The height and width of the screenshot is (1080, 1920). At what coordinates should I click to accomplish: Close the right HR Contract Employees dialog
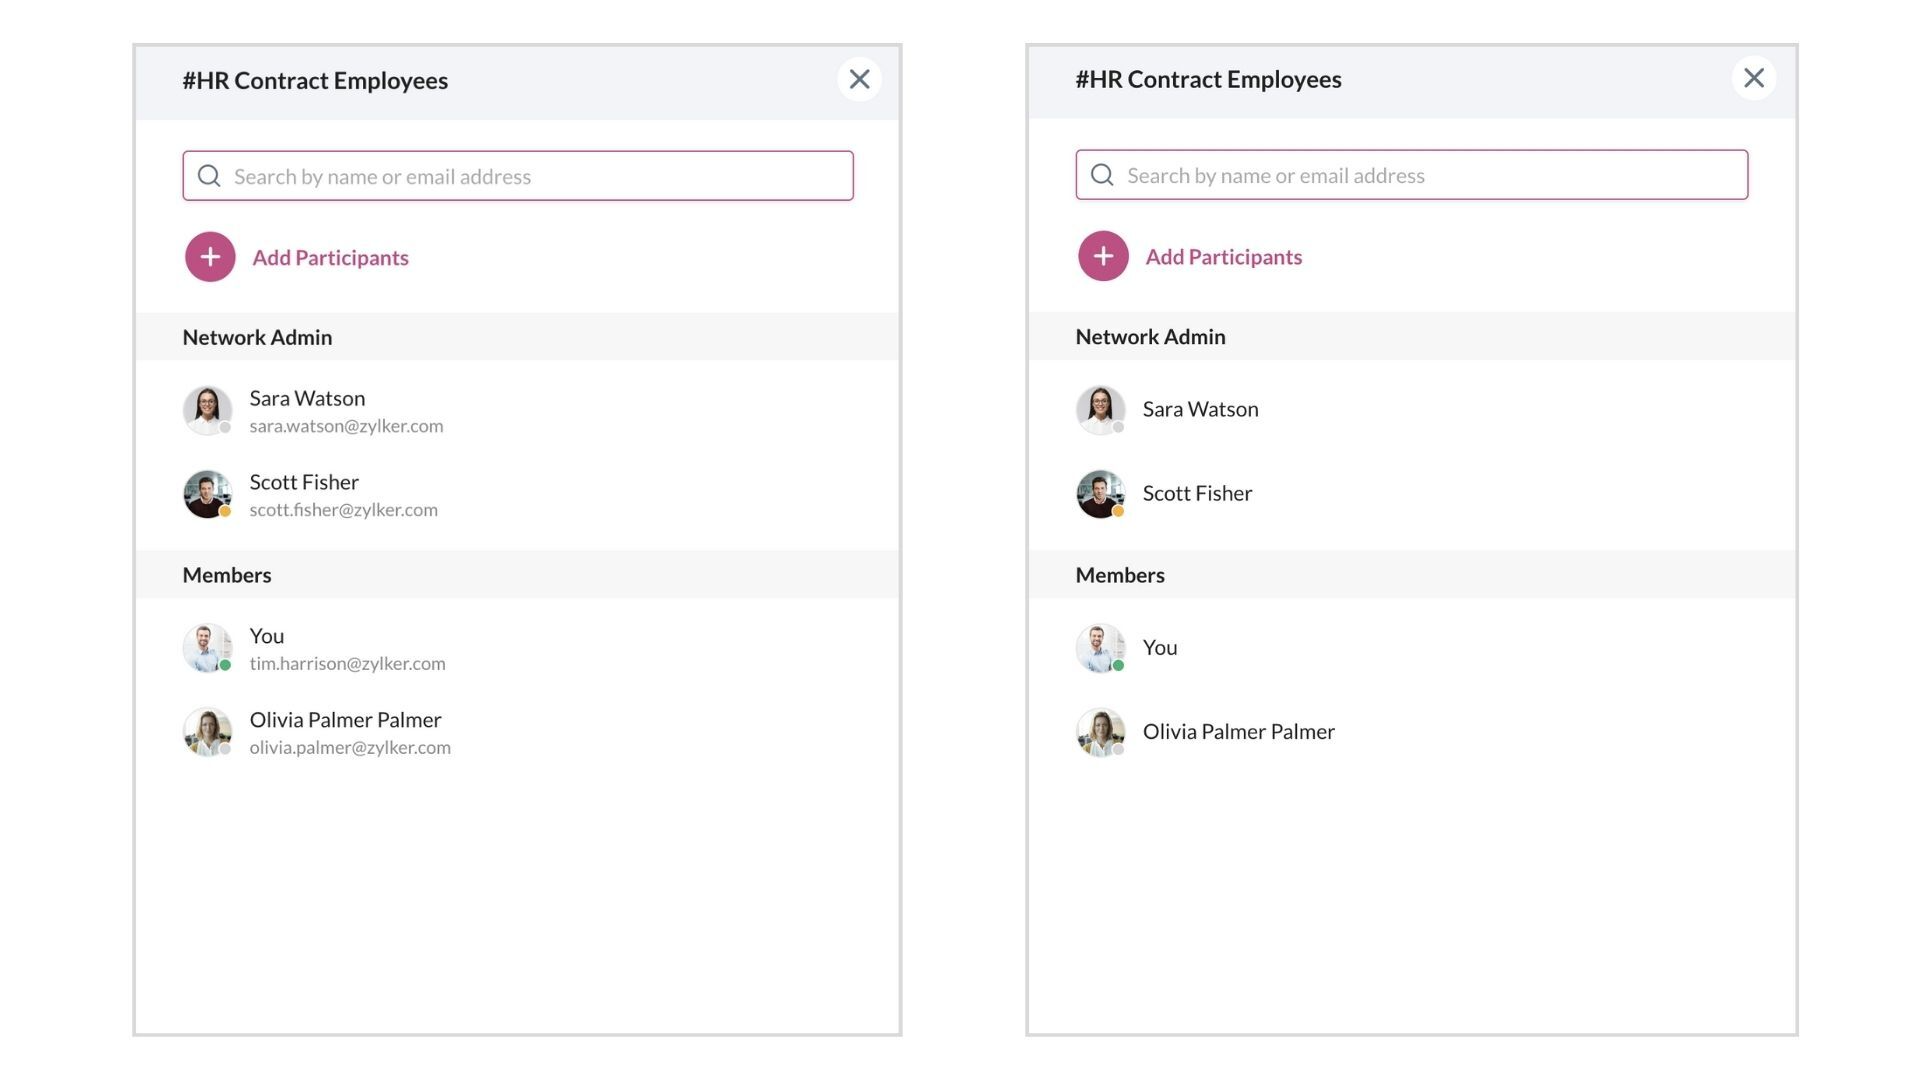1753,78
